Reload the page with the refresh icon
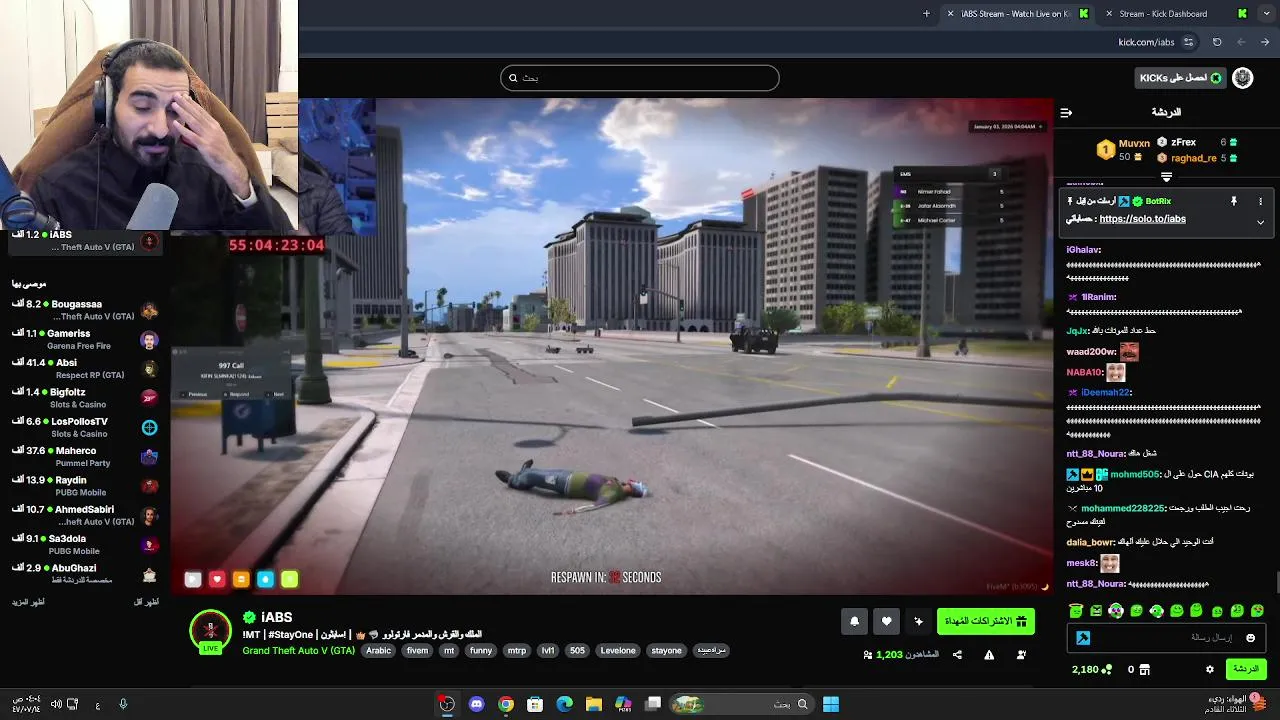Screen dimensions: 1280x720 pos(1217,42)
